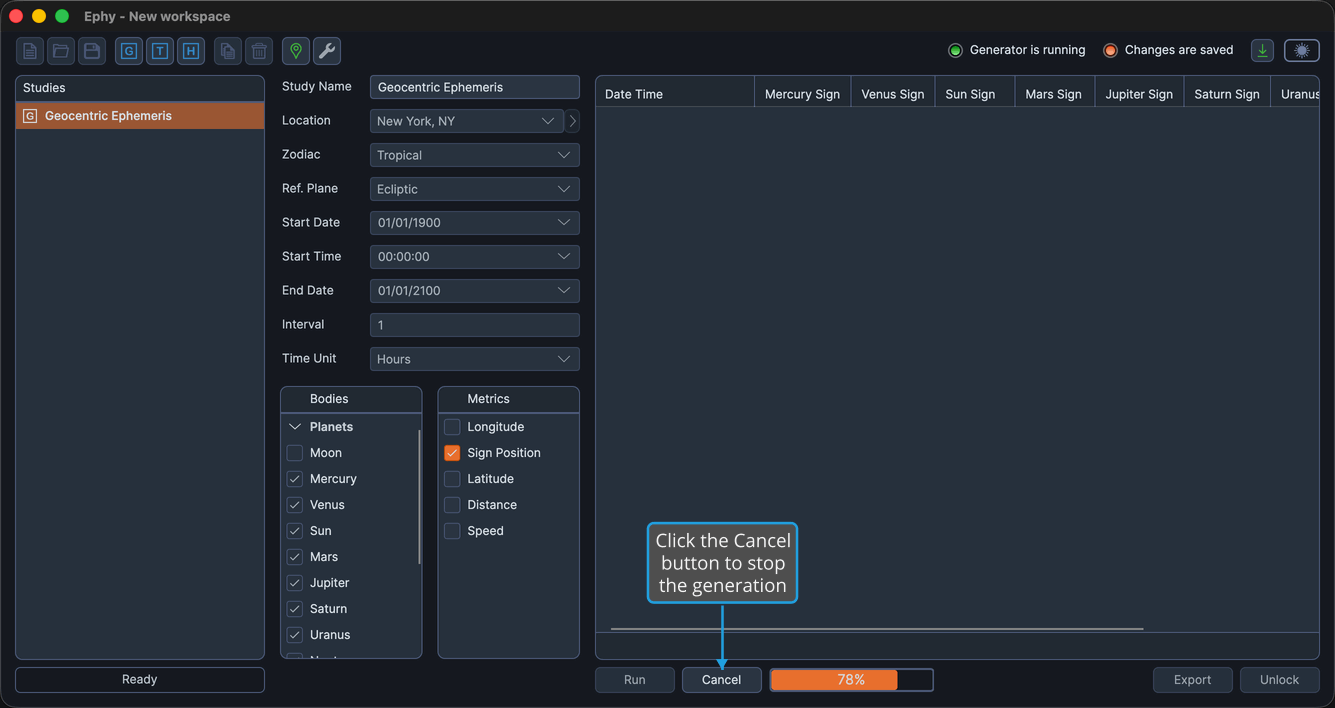Screen dimensions: 1335x708
Task: Open the Time Unit dropdown set to Hours
Action: point(475,359)
